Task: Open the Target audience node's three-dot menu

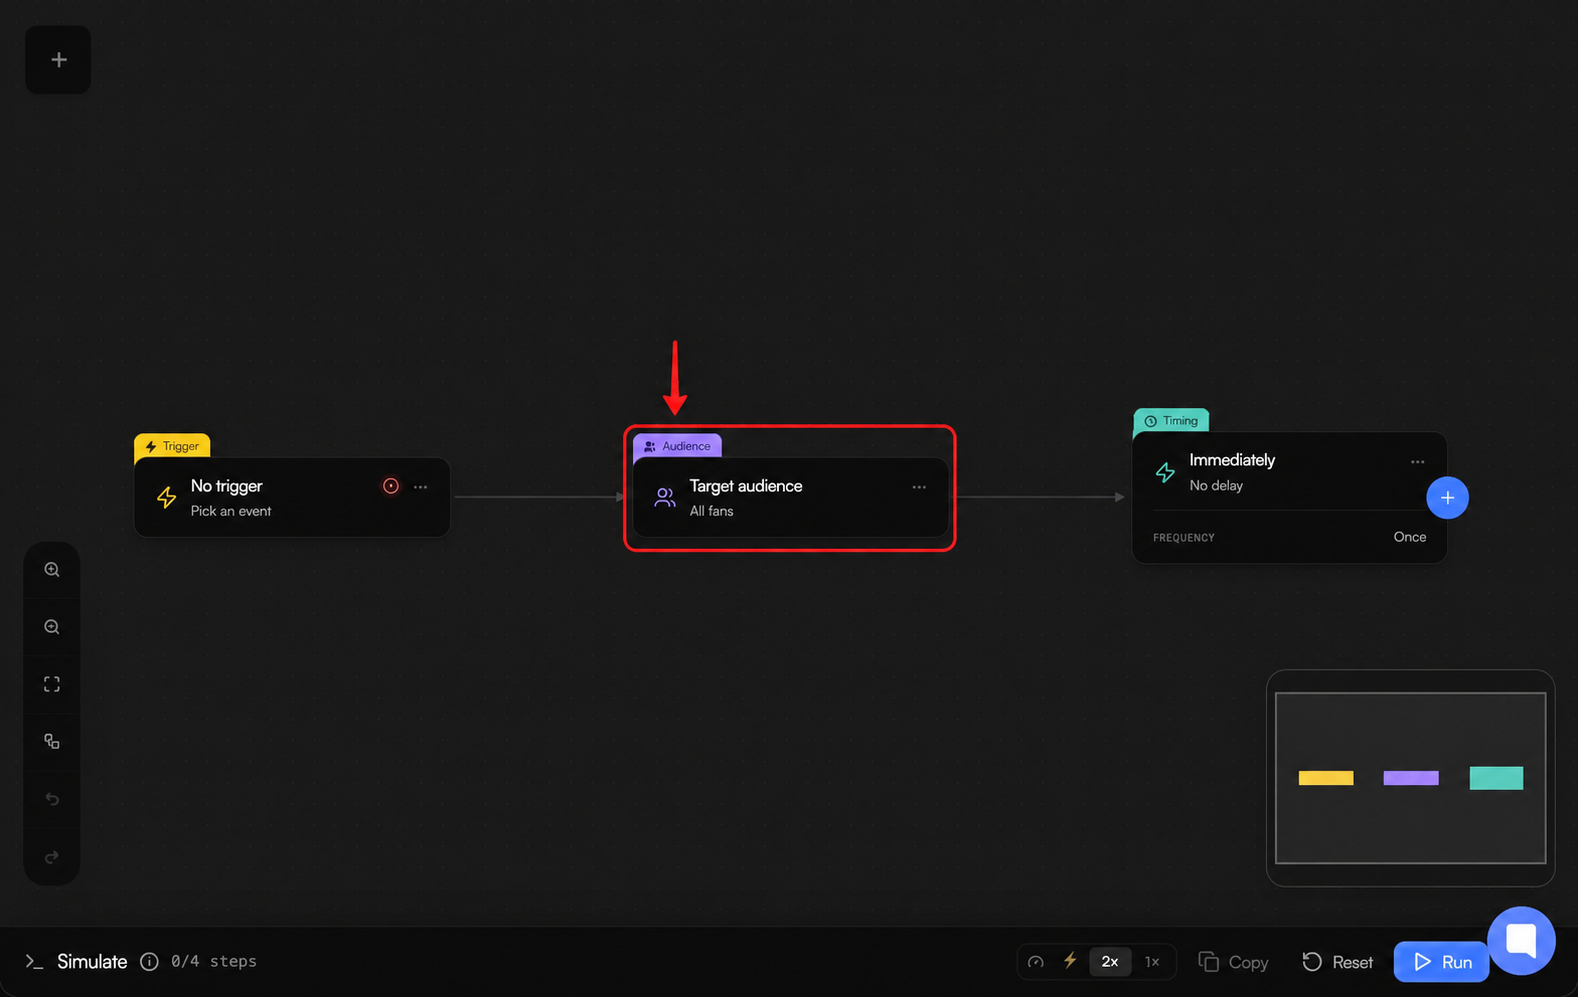Action: [919, 487]
